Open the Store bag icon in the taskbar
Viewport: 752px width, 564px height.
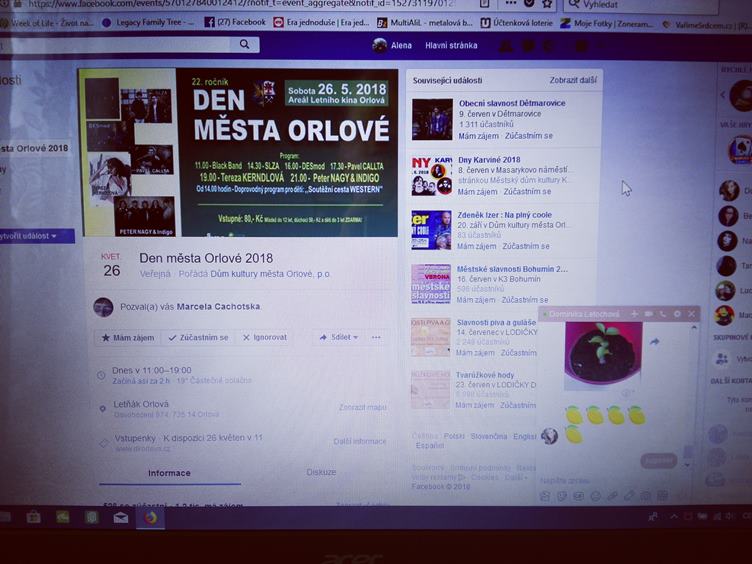[x=33, y=517]
